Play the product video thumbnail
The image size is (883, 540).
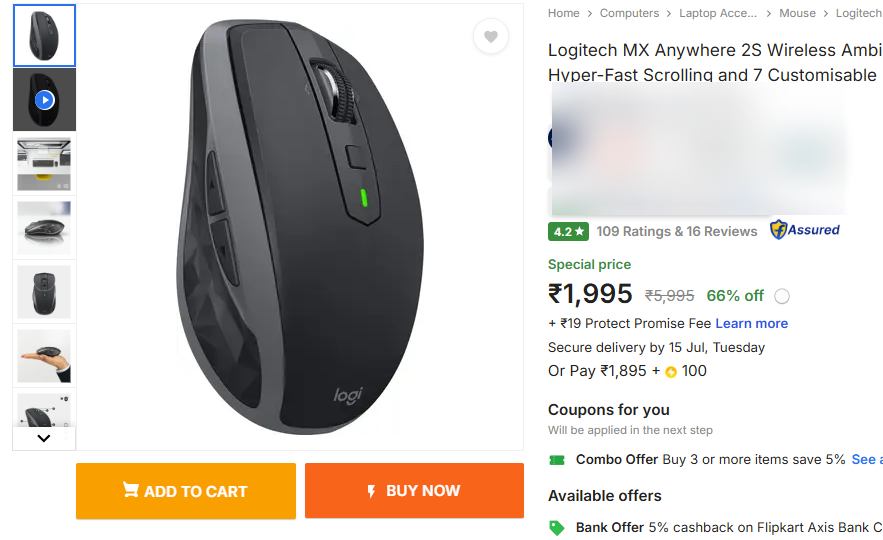[44, 100]
